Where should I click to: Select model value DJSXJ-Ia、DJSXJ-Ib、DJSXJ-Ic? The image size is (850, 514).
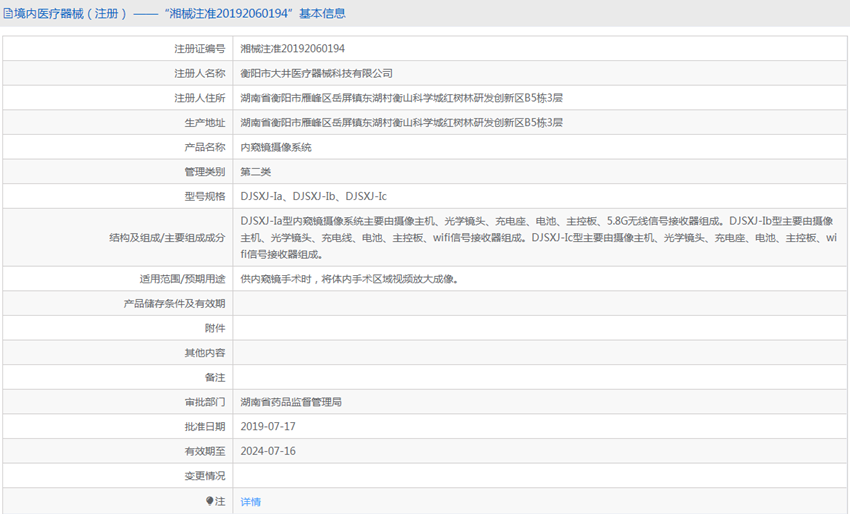click(314, 196)
